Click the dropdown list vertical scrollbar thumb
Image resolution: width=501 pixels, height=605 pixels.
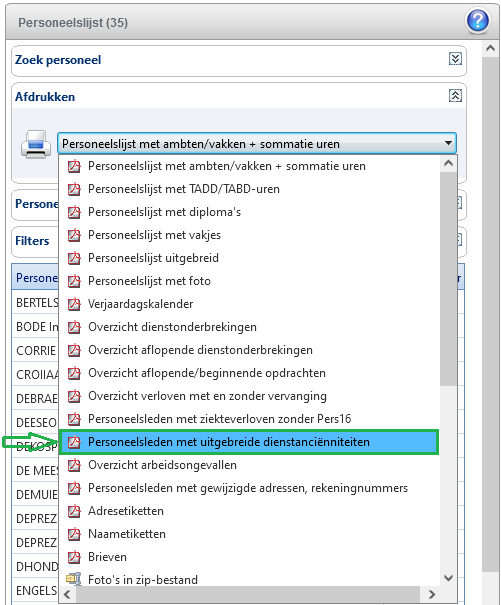pos(448,279)
